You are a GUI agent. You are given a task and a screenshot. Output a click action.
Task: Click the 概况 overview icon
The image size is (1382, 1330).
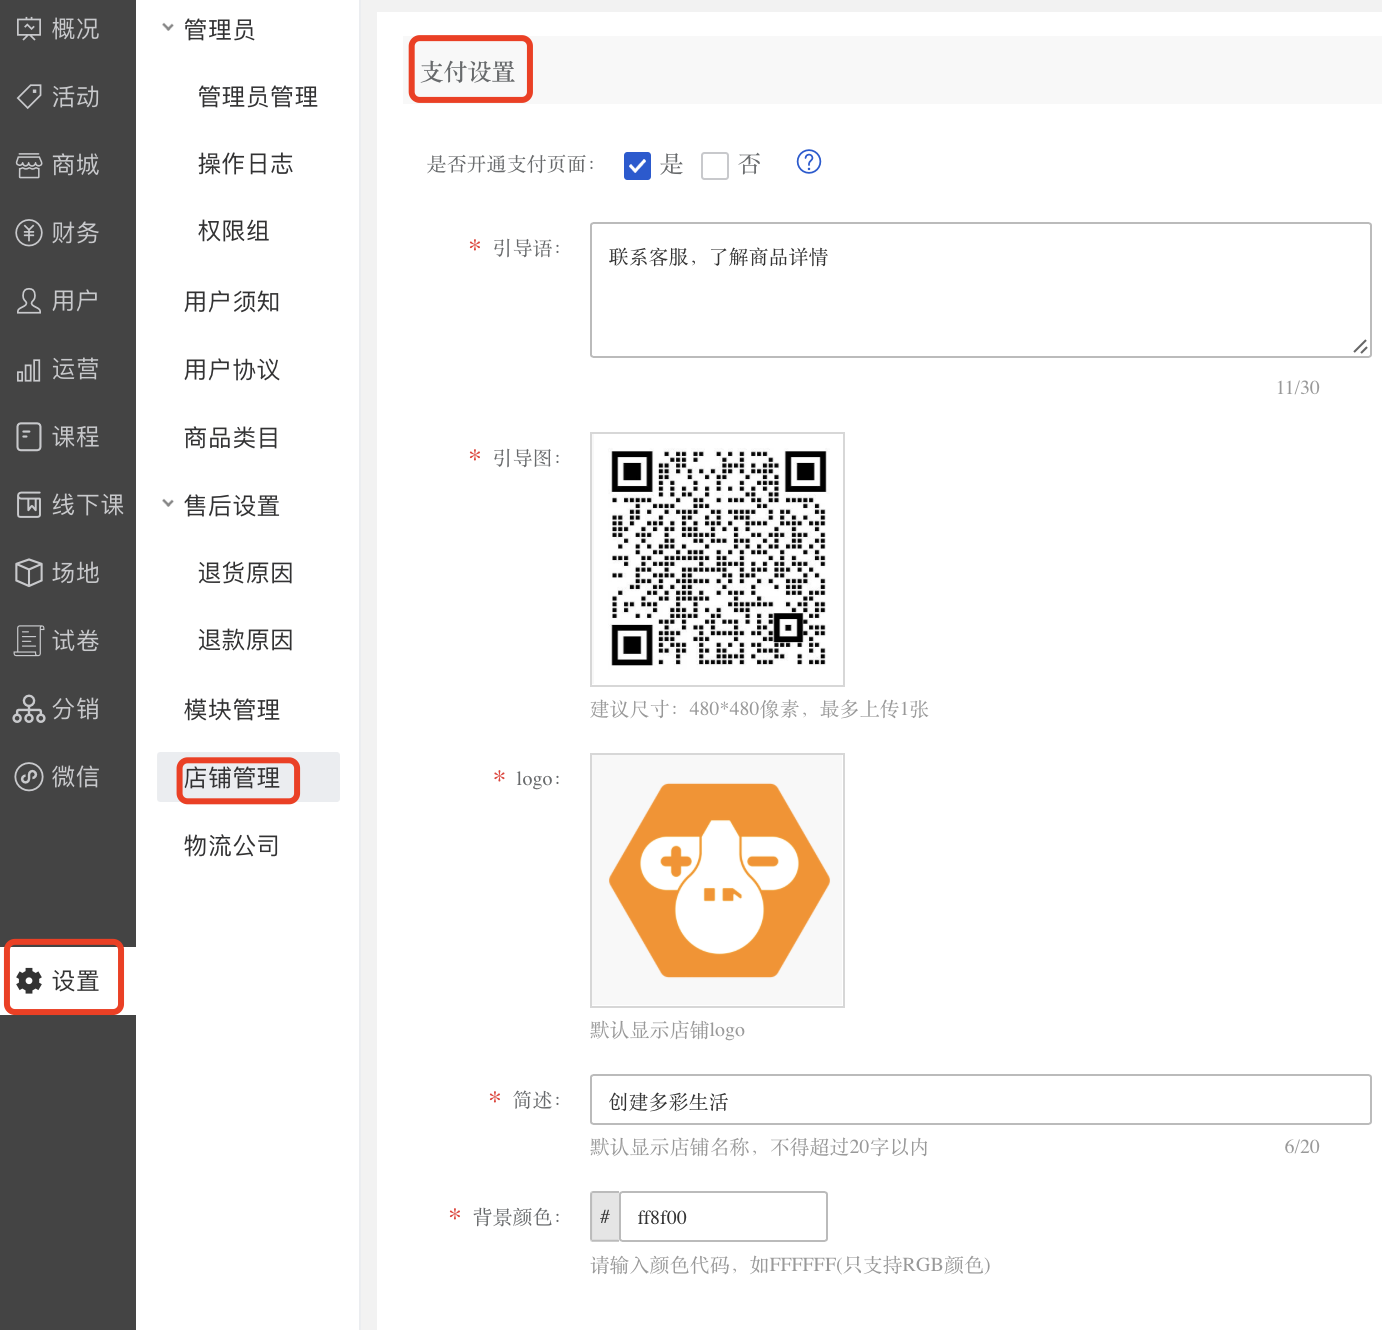(29, 29)
